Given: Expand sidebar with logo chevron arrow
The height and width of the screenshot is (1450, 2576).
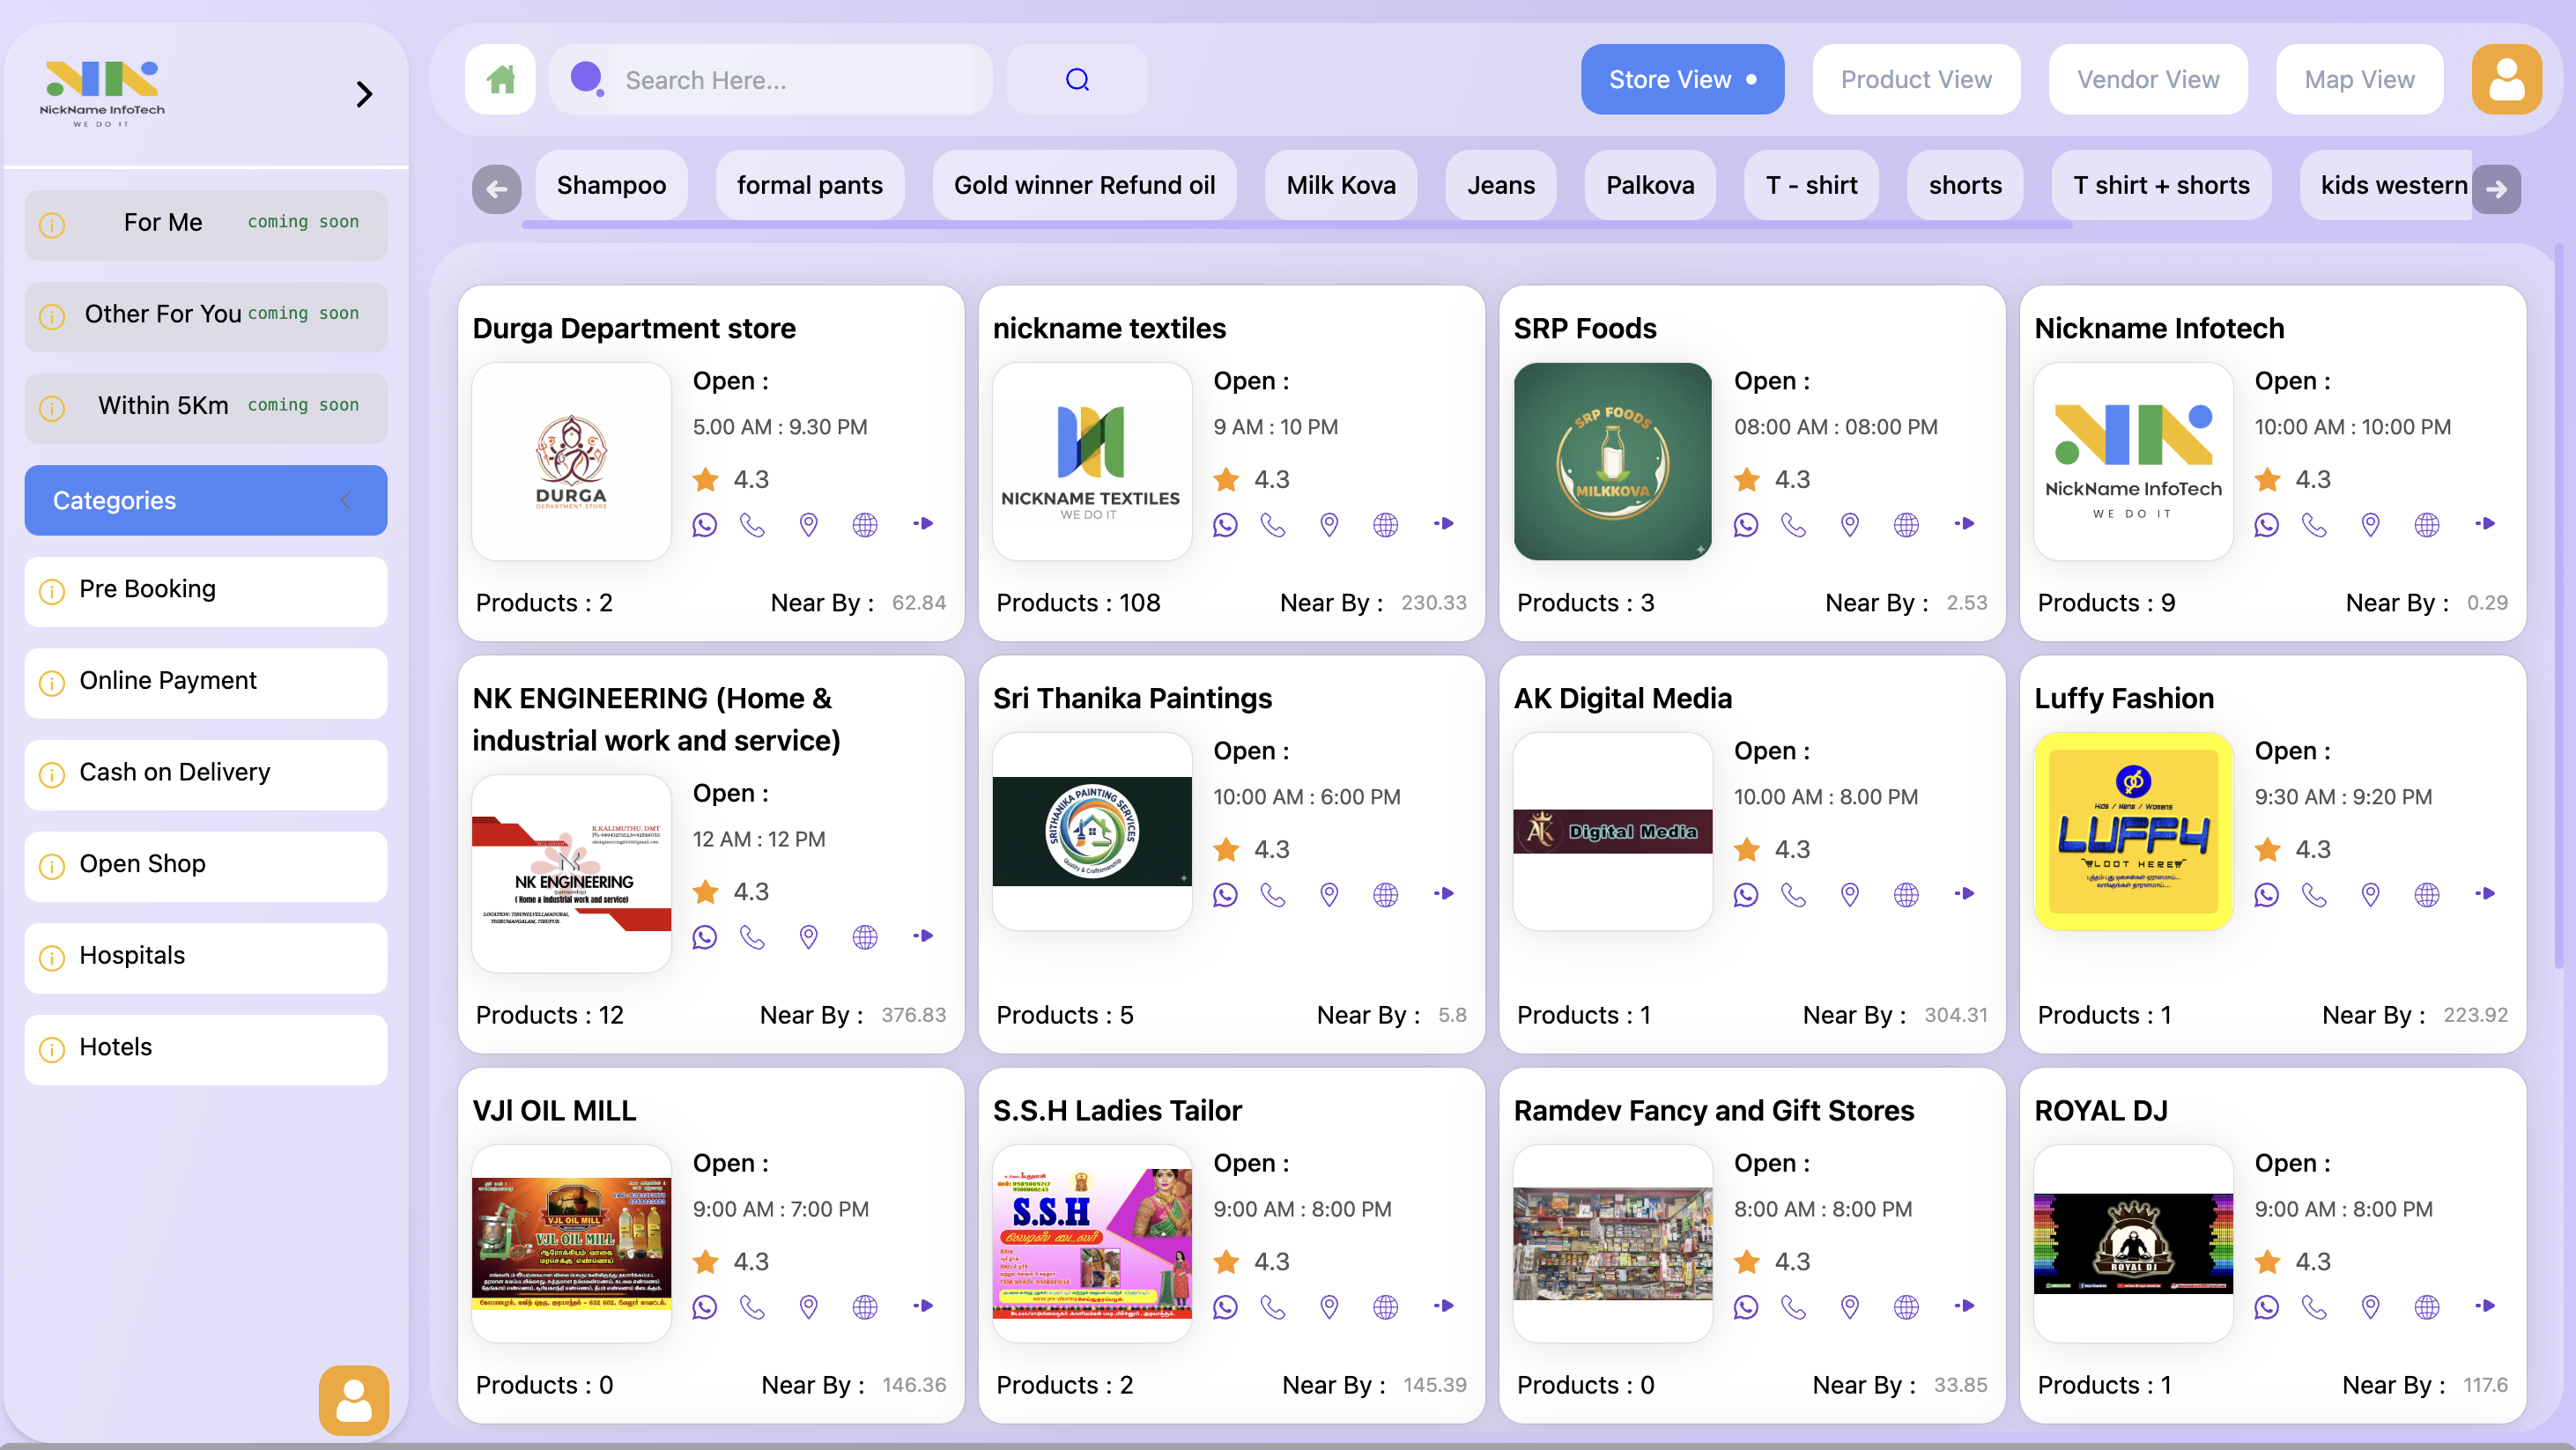Looking at the screenshot, I should (364, 94).
